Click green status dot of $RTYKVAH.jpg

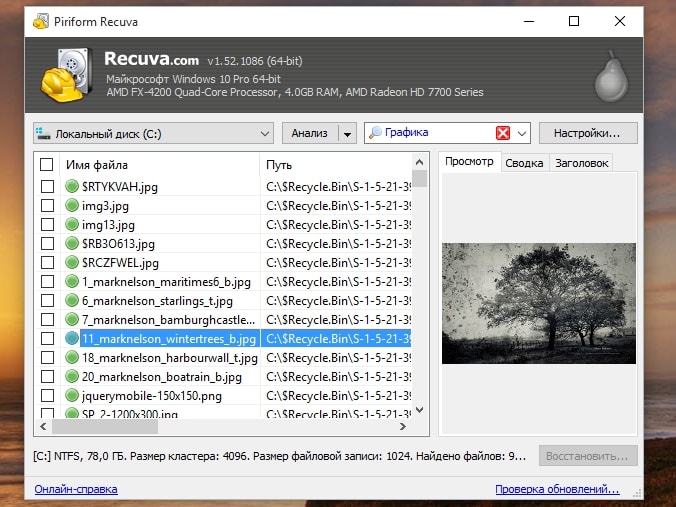coord(72,186)
